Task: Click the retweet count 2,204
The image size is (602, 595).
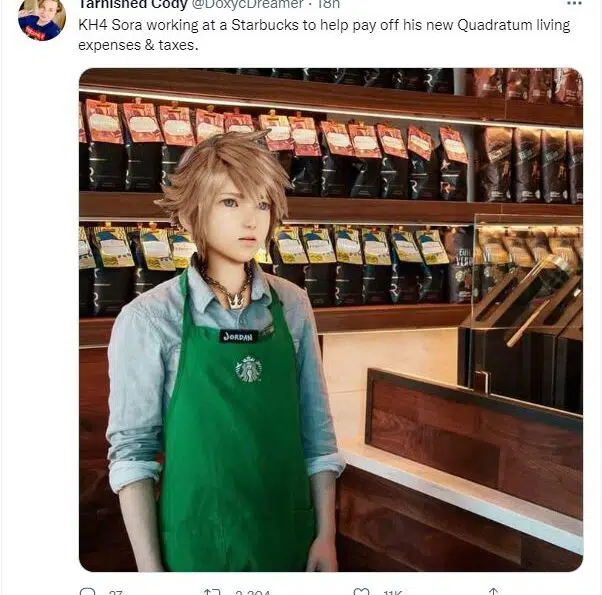Action: (x=250, y=592)
